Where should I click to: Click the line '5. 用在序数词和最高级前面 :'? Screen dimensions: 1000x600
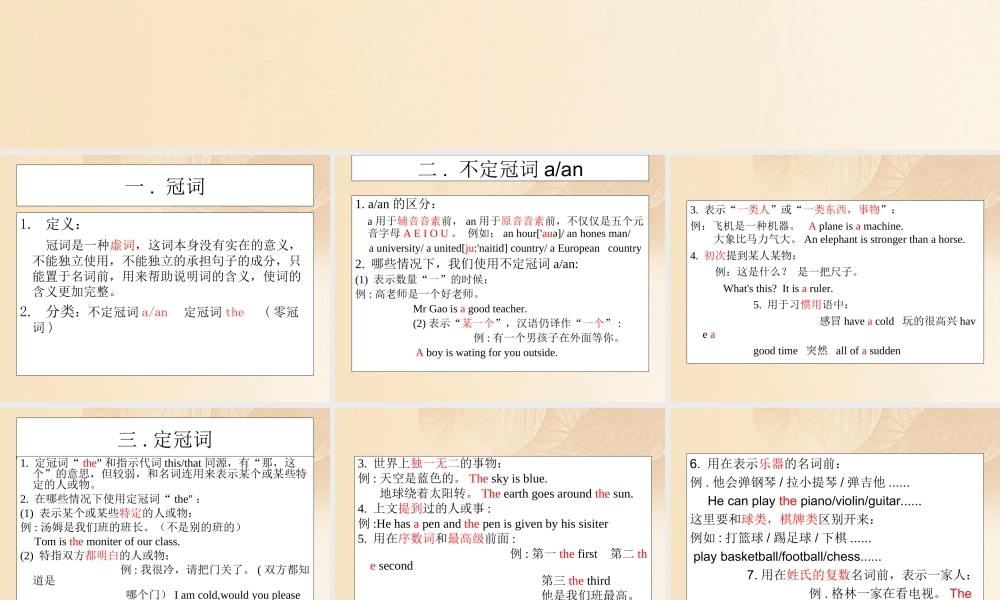[x=437, y=539]
